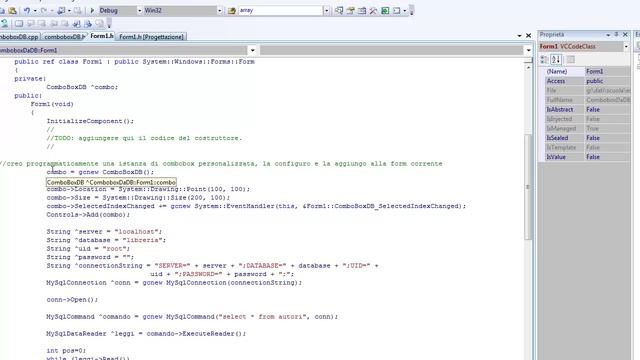
Task: Click the Other Windows toolbar icon
Action: [396, 11]
